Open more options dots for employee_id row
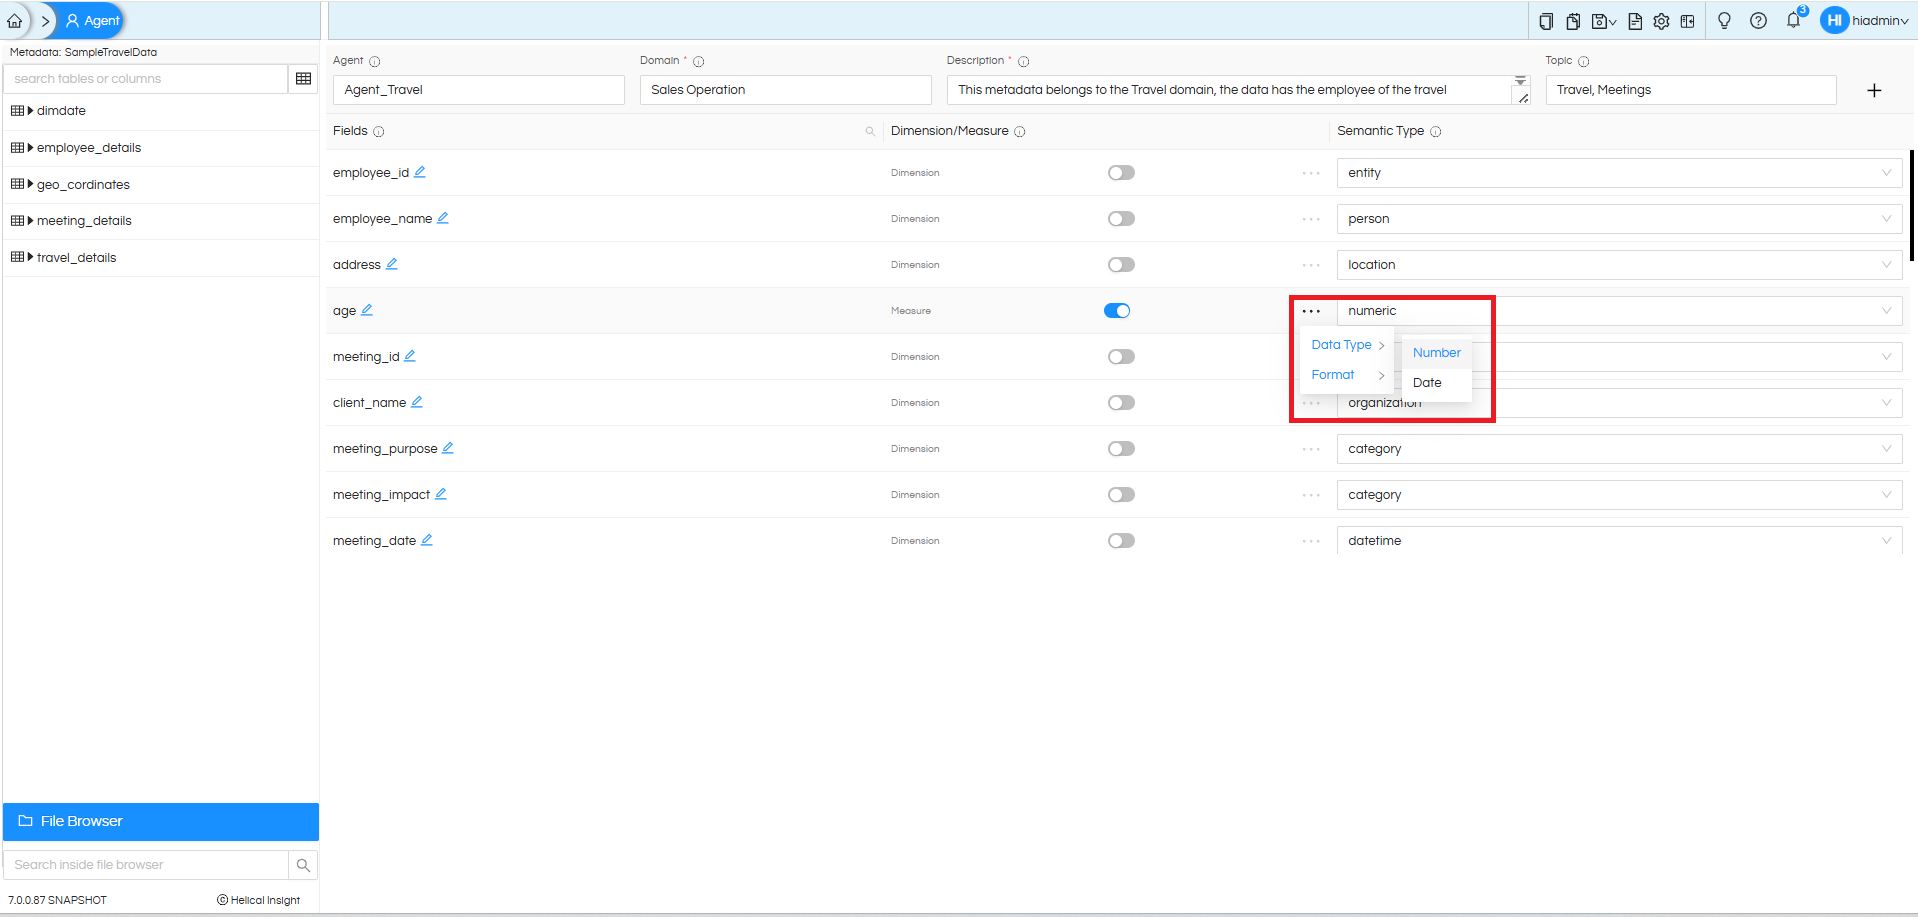This screenshot has height=917, width=1918. [x=1311, y=173]
